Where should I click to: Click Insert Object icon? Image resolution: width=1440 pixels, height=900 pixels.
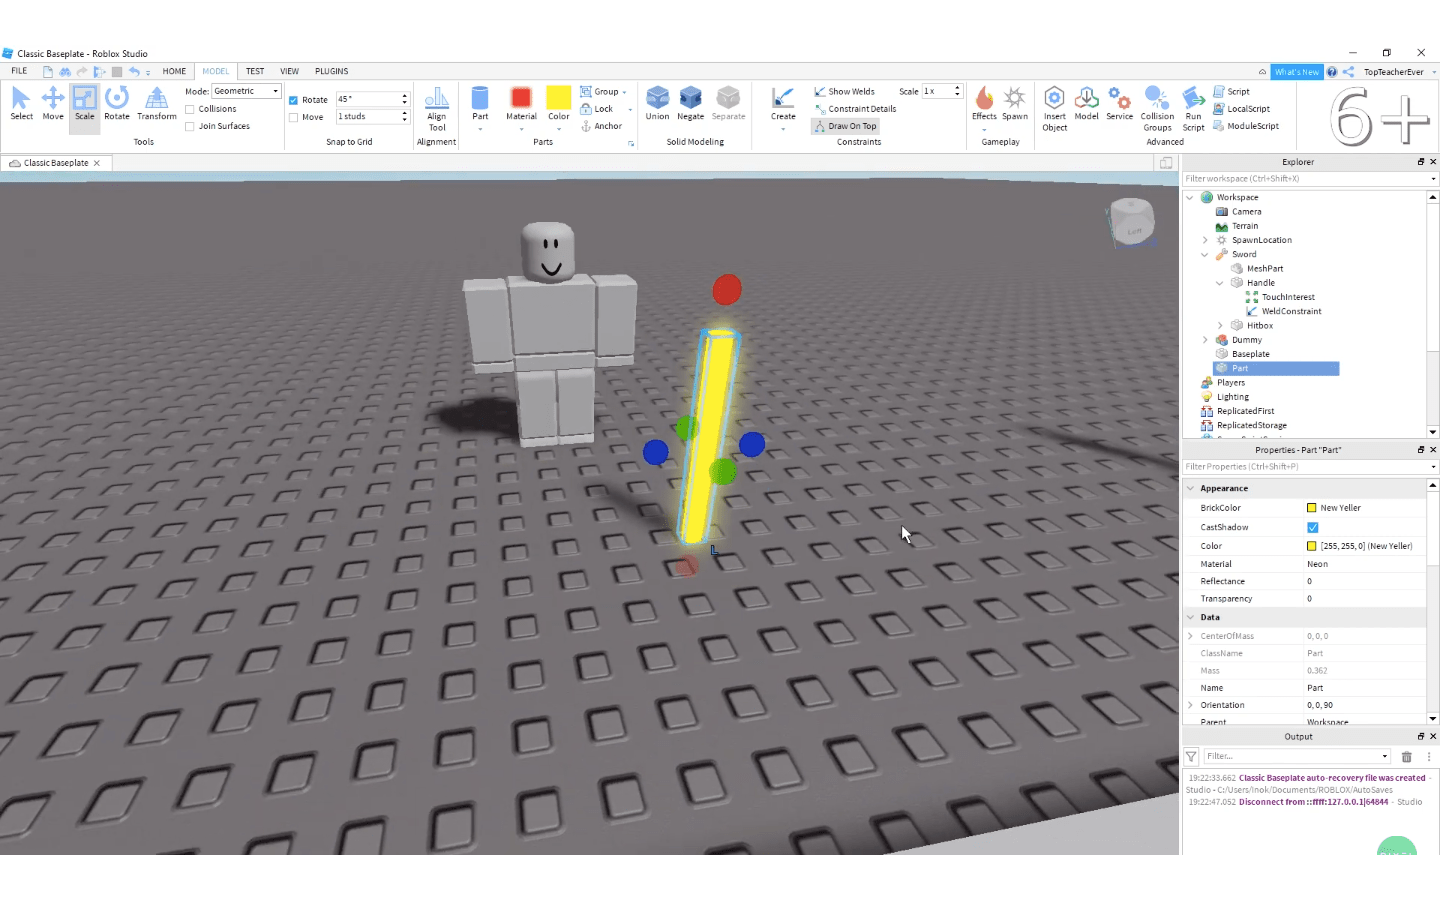click(x=1055, y=108)
